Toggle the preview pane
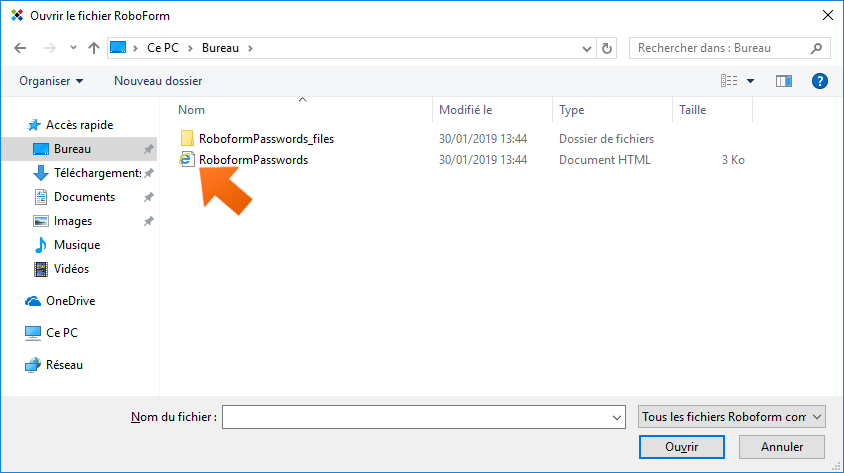 (x=784, y=81)
